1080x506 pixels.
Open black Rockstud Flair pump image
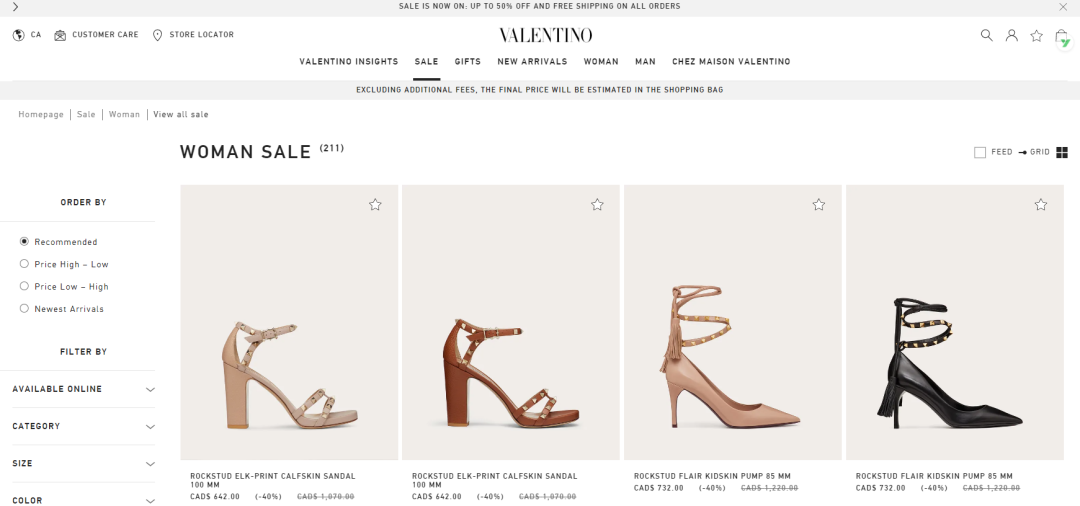(955, 322)
